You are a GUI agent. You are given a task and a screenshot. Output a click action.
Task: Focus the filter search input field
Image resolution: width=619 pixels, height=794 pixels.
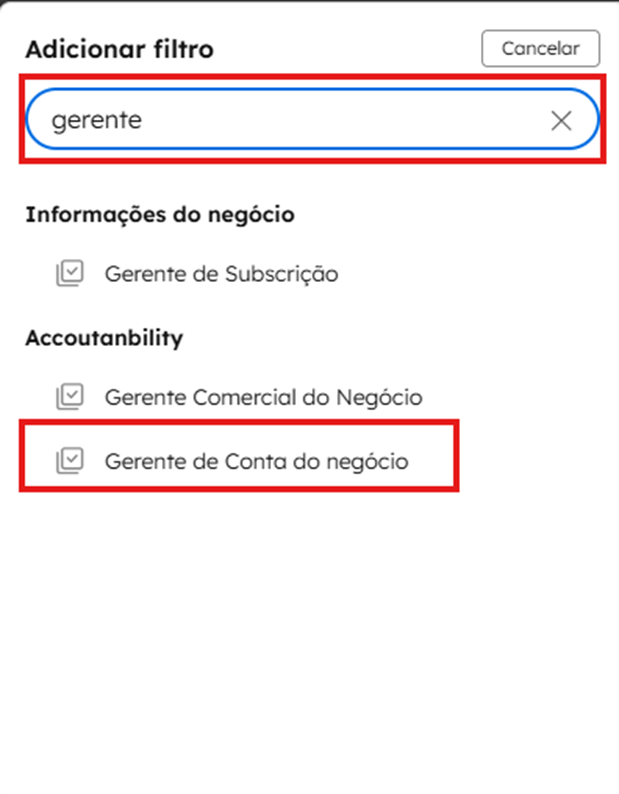(x=300, y=121)
